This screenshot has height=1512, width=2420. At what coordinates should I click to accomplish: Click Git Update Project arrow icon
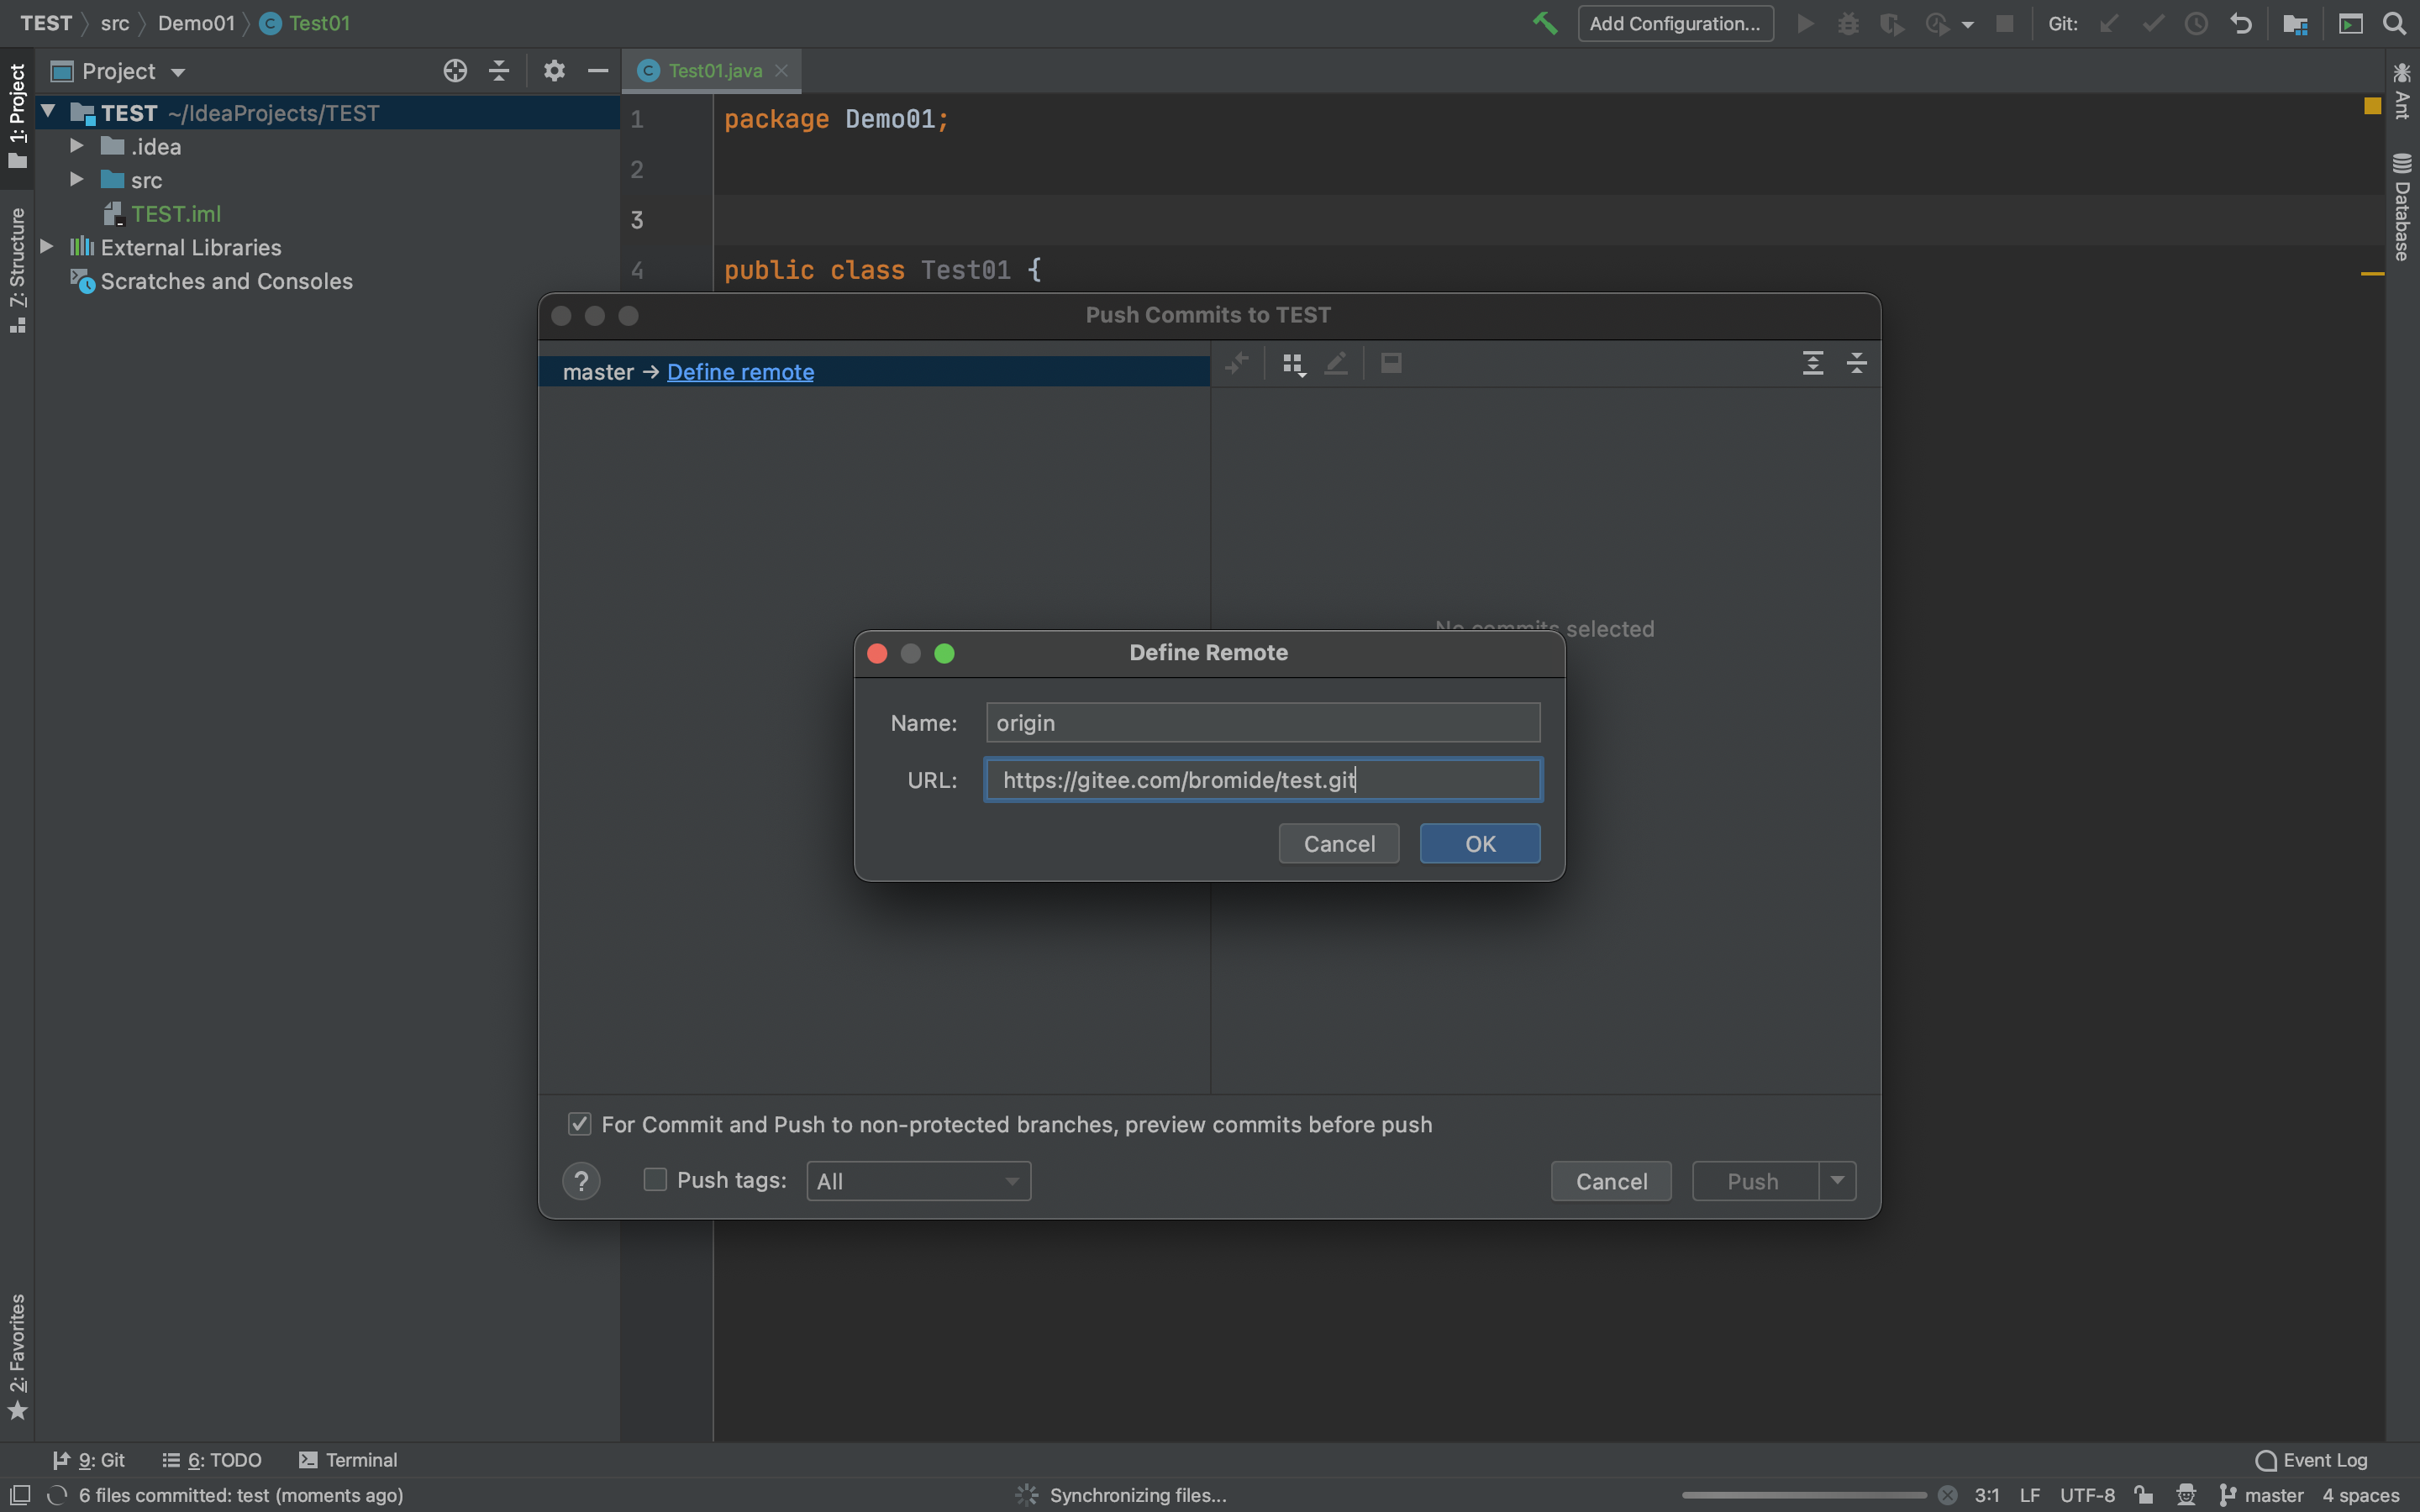click(2109, 23)
